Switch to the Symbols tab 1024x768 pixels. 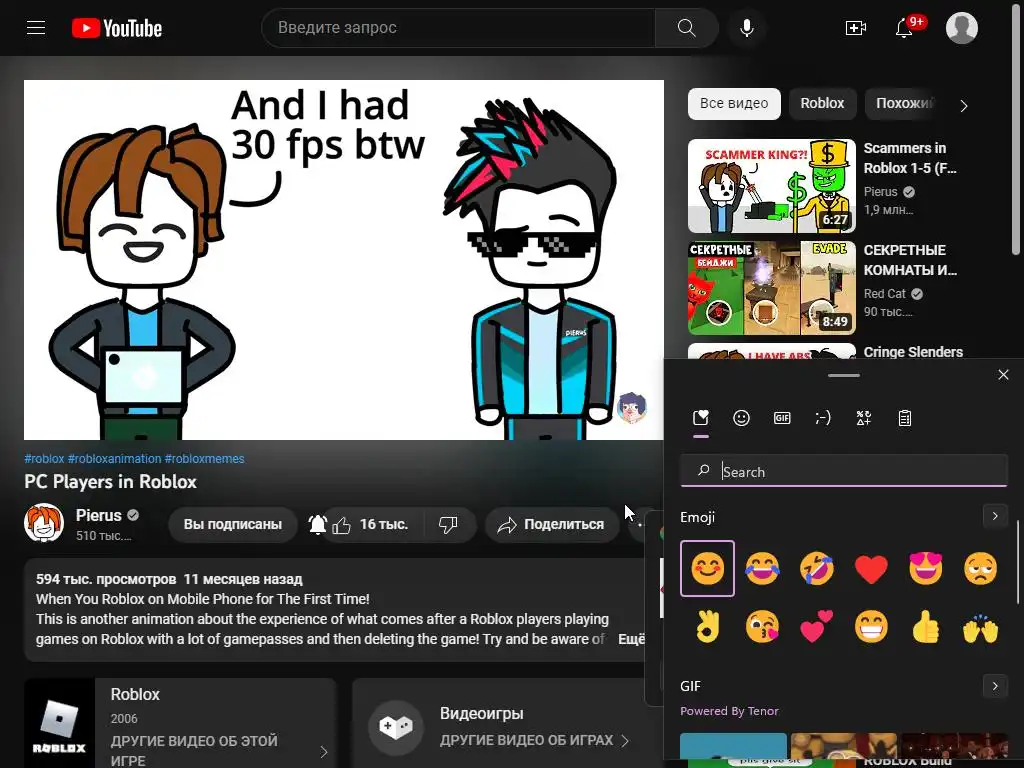coord(863,418)
